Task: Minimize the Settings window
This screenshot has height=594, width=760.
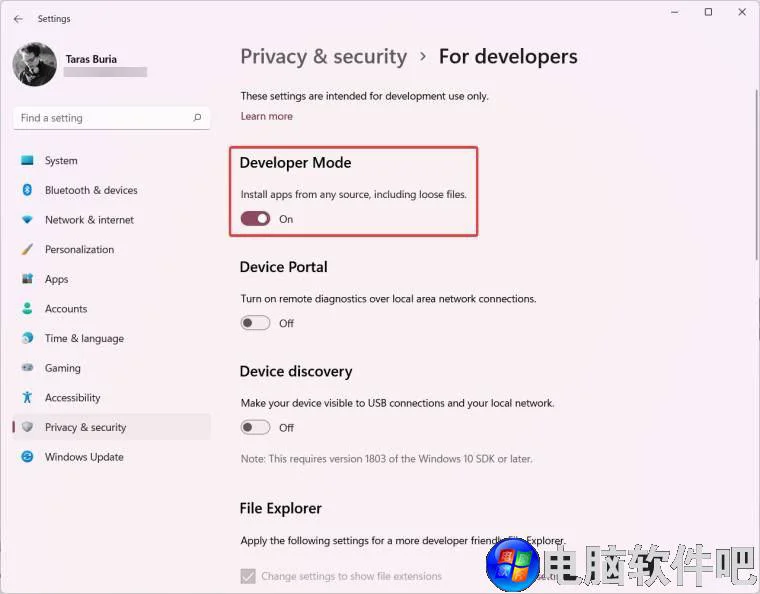Action: point(675,12)
